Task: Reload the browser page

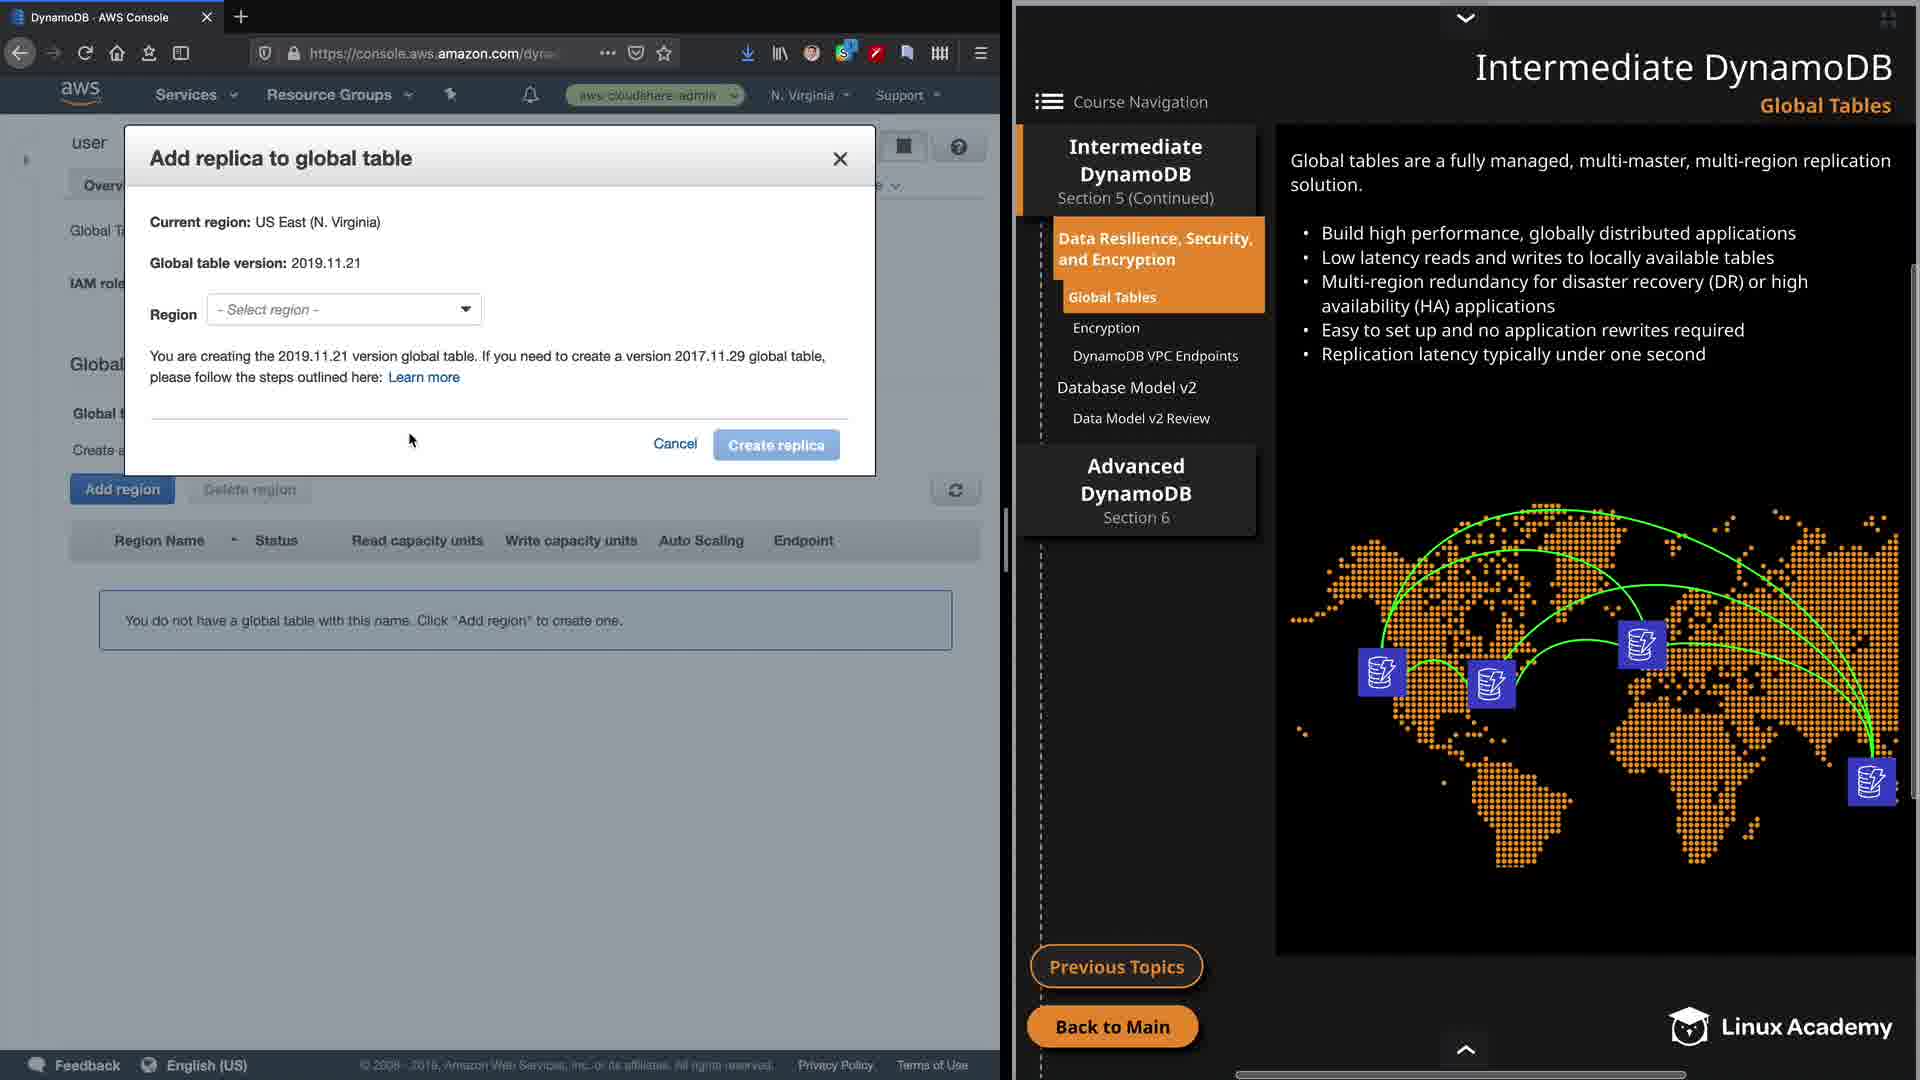Action: tap(85, 53)
